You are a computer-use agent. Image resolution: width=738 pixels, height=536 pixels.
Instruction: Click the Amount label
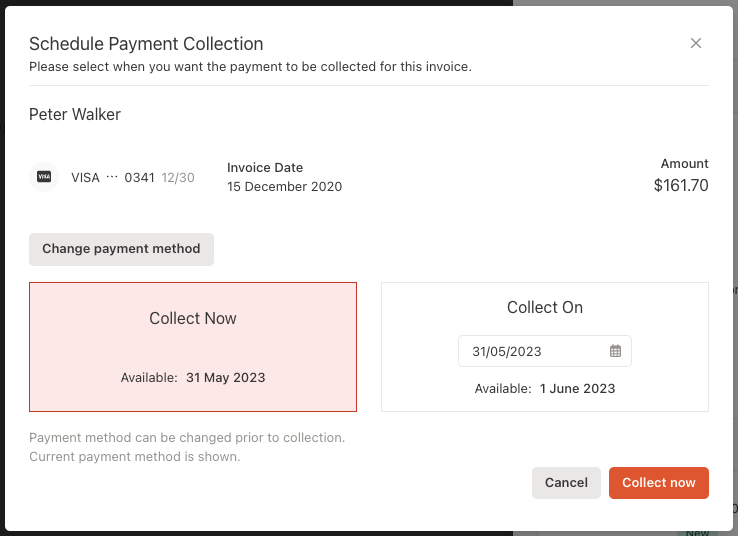pos(684,164)
